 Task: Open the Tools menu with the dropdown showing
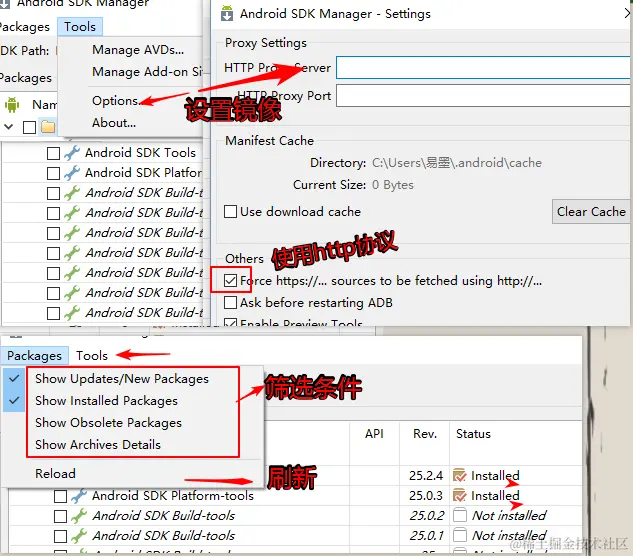pos(80,27)
